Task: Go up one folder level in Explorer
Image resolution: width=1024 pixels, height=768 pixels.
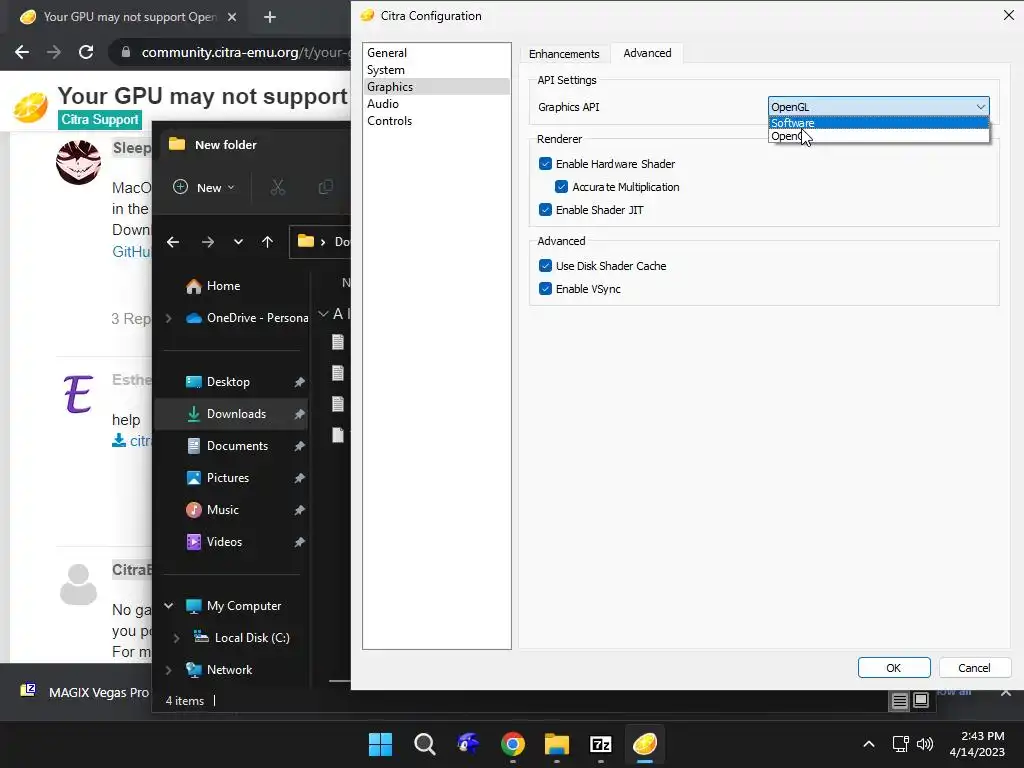Action: coord(267,242)
